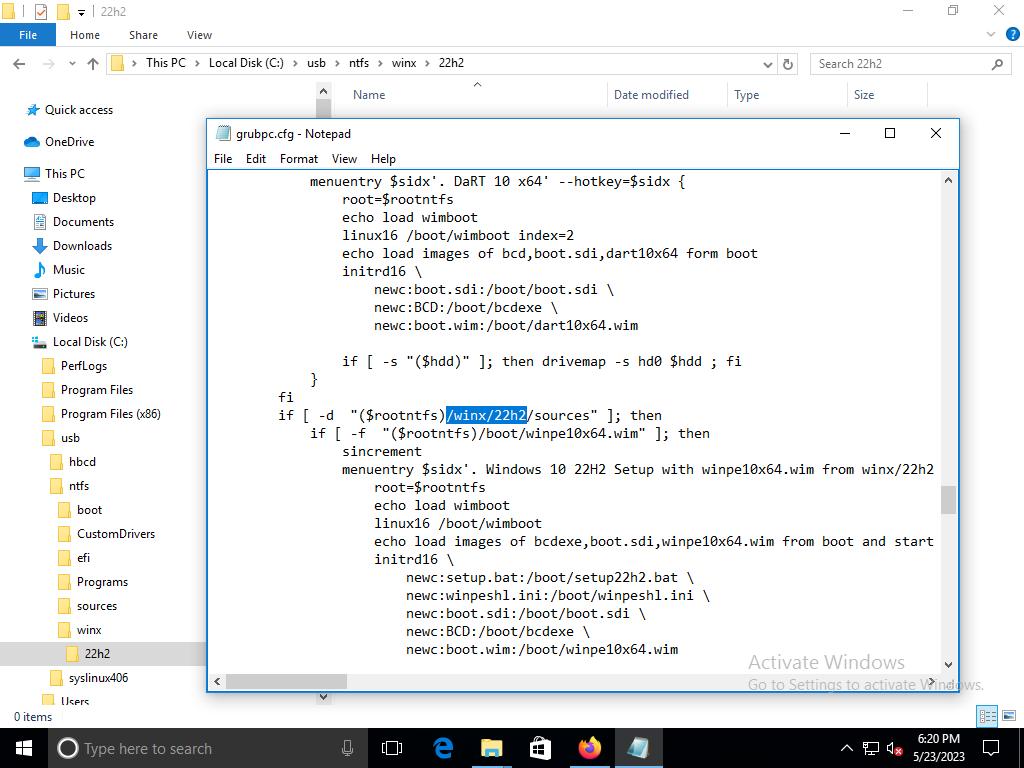Open the notification center icon
The height and width of the screenshot is (768, 1024).
point(992,748)
